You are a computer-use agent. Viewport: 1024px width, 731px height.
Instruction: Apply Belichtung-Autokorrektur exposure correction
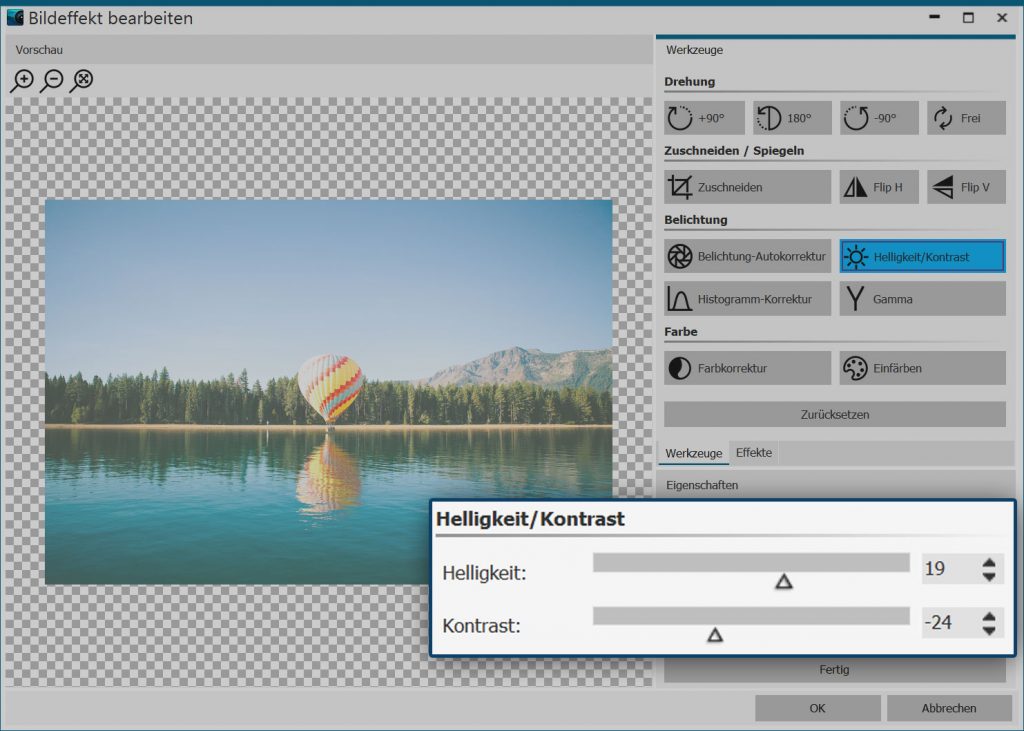(747, 257)
